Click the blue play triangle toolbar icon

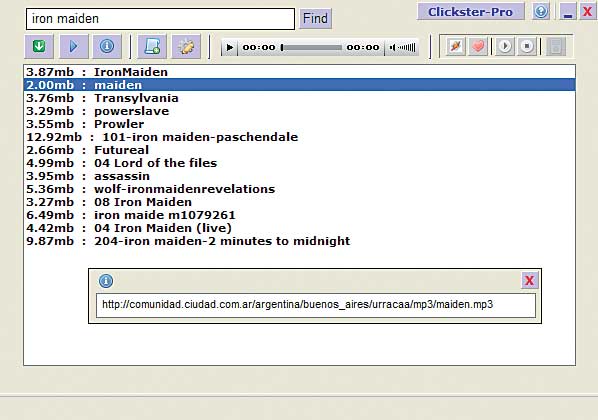pyautogui.click(x=74, y=47)
